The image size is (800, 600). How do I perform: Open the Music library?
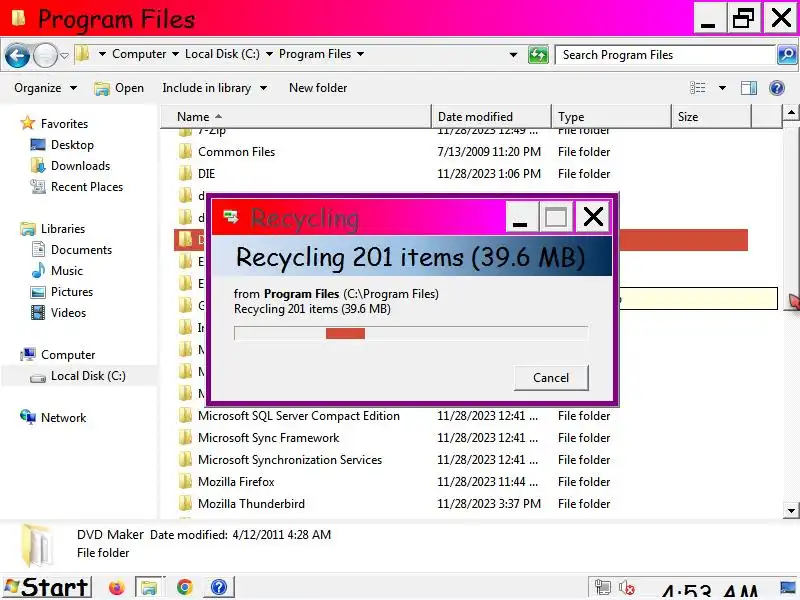pyautogui.click(x=66, y=270)
